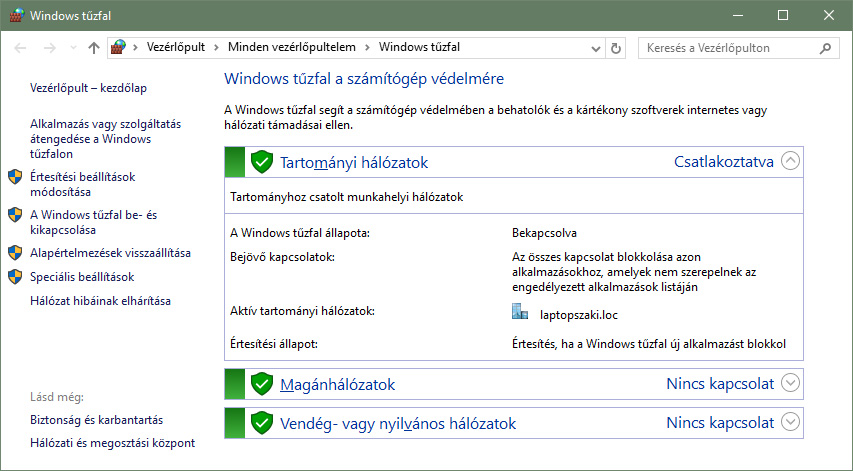Go up one level with the up arrow
853x471 pixels.
pos(94,47)
